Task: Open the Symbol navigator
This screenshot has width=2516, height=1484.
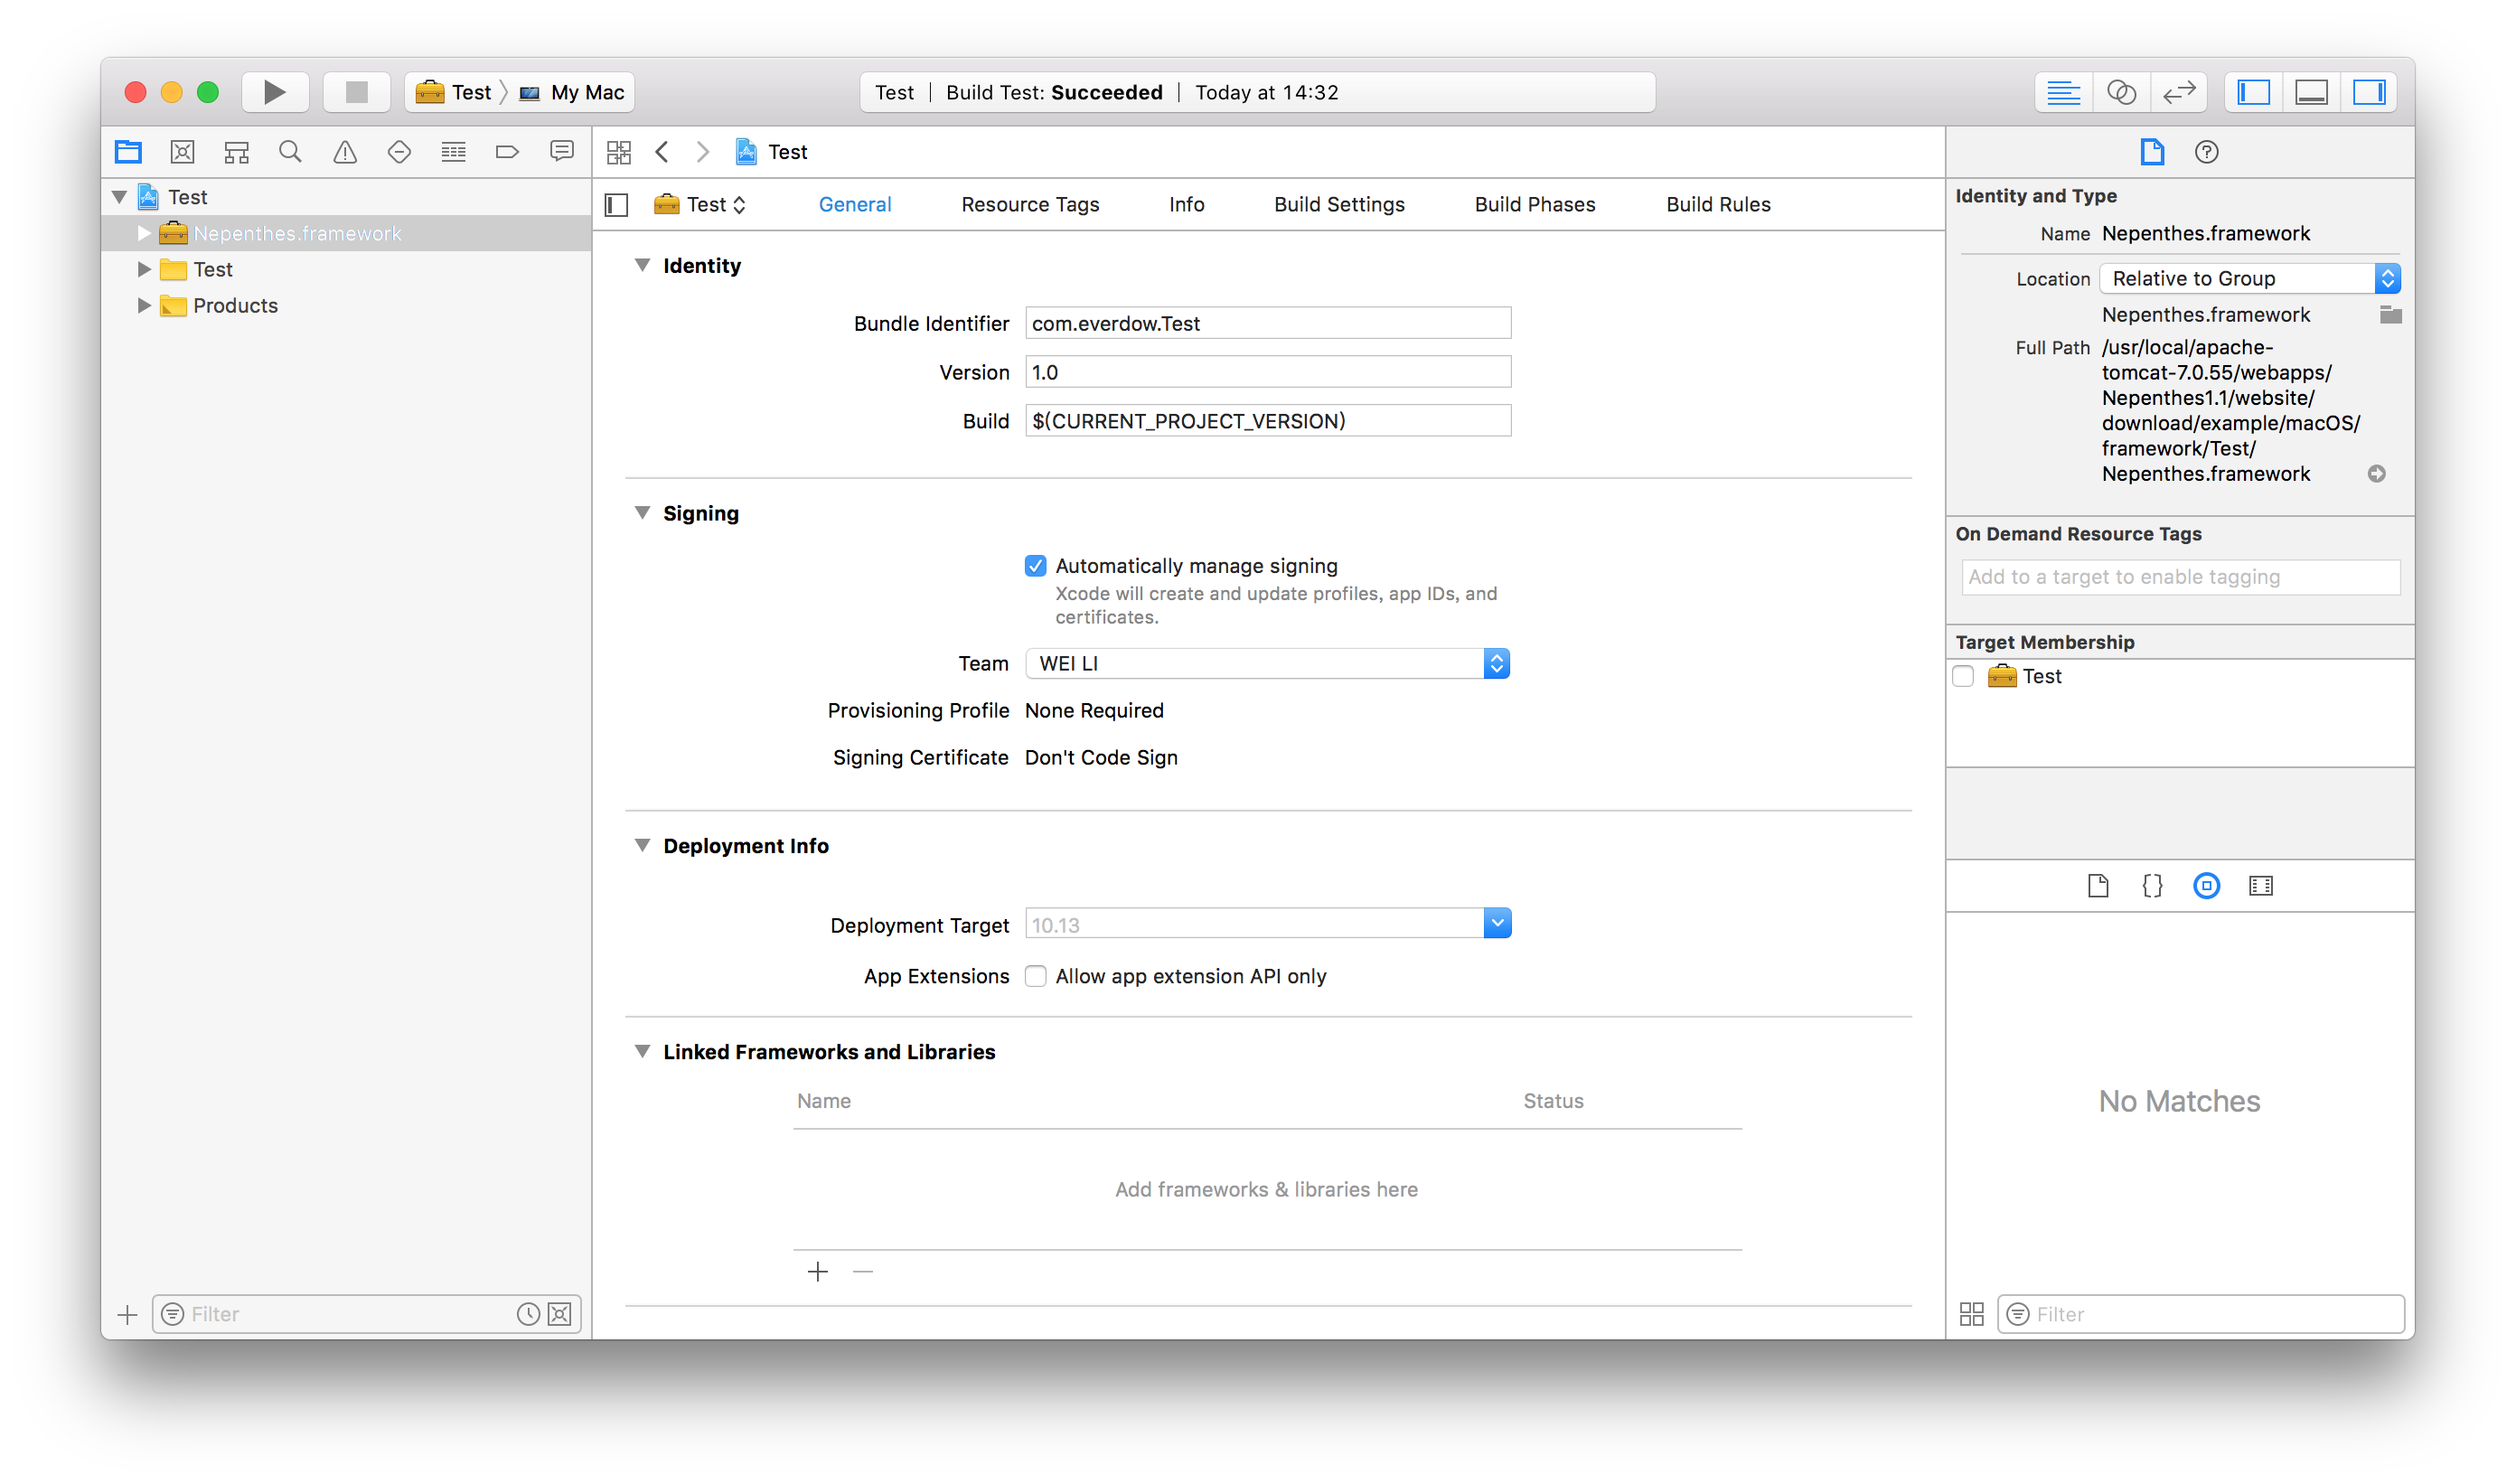Action: (236, 152)
